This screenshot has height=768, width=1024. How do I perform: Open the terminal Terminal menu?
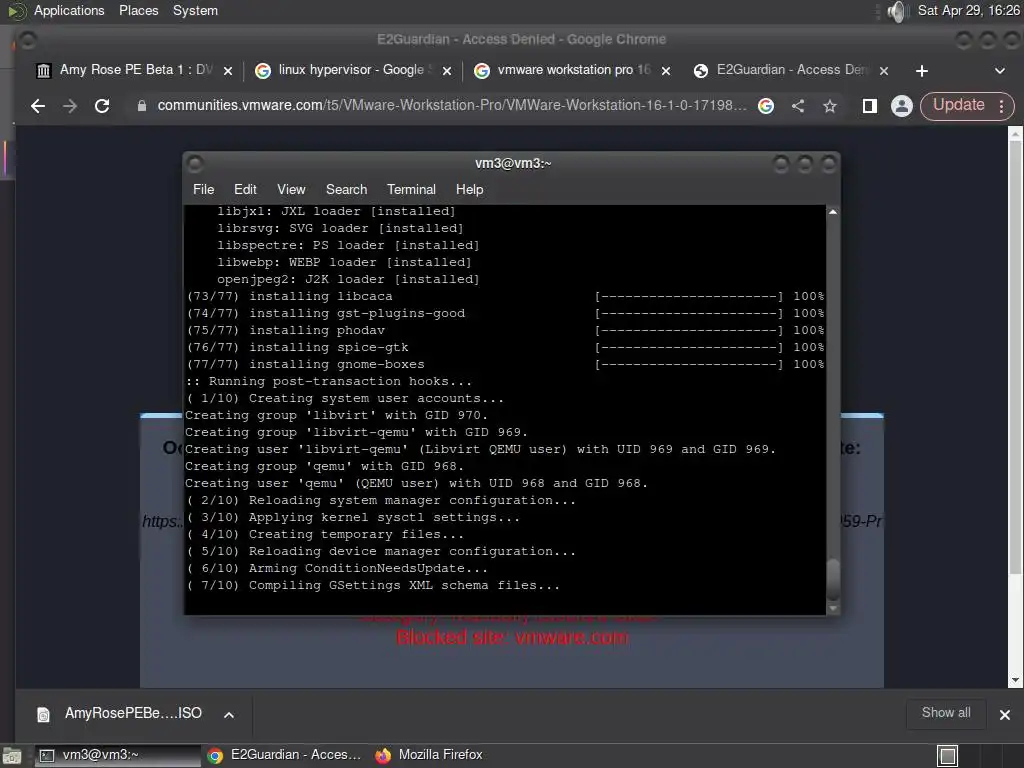[411, 189]
